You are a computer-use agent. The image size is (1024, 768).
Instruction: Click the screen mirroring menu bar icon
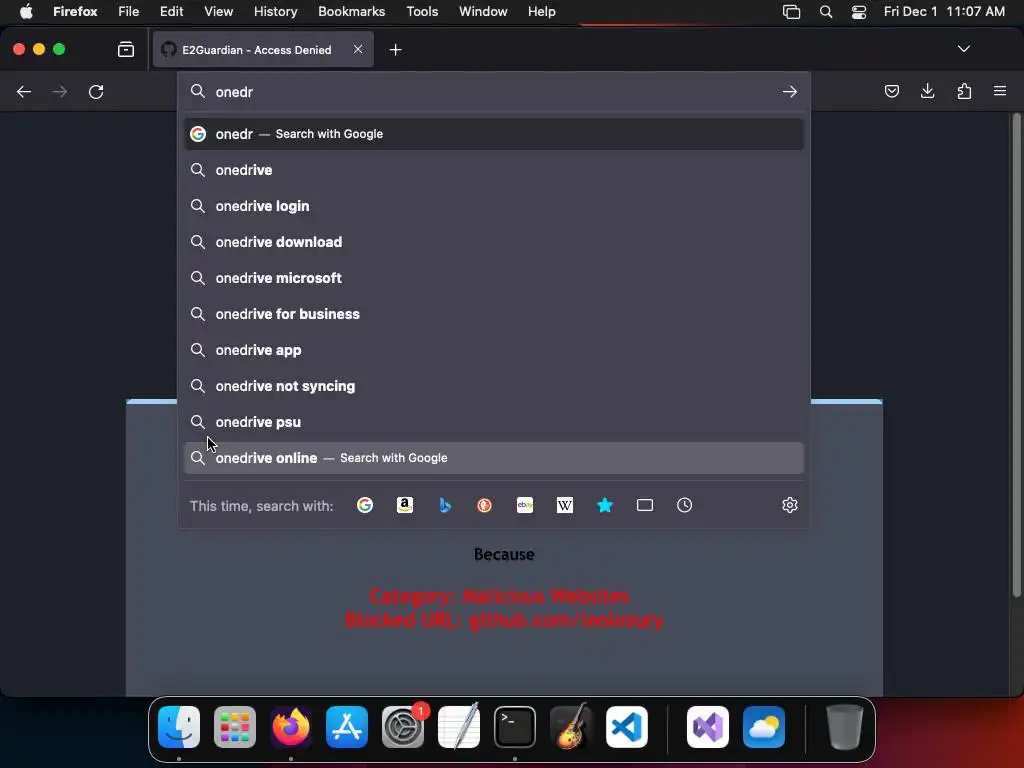[x=792, y=12]
